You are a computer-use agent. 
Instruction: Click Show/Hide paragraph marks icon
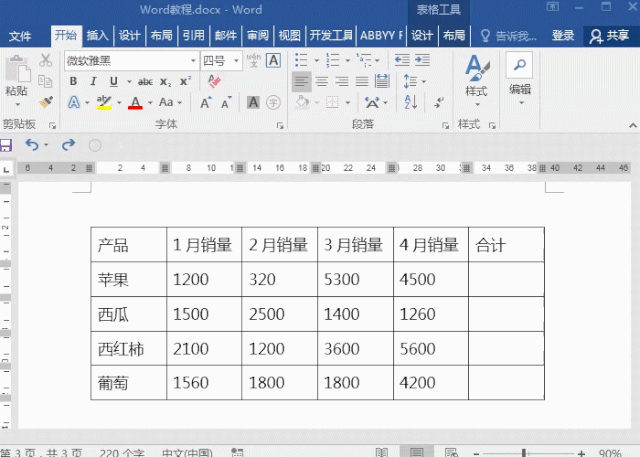coord(439,102)
